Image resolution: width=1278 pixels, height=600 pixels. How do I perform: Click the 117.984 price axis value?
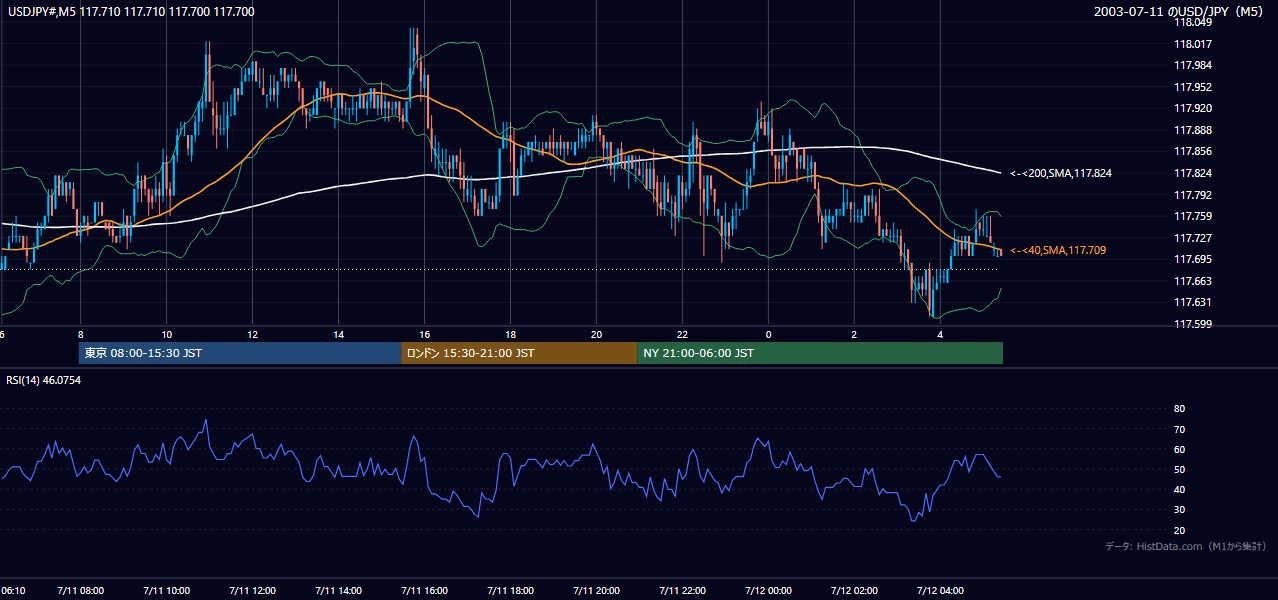click(x=1193, y=65)
